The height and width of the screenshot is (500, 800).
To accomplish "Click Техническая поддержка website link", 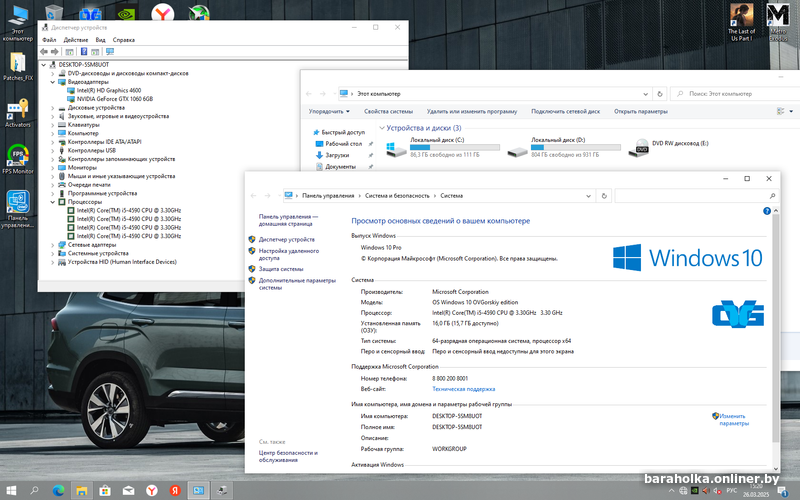I will pos(463,389).
